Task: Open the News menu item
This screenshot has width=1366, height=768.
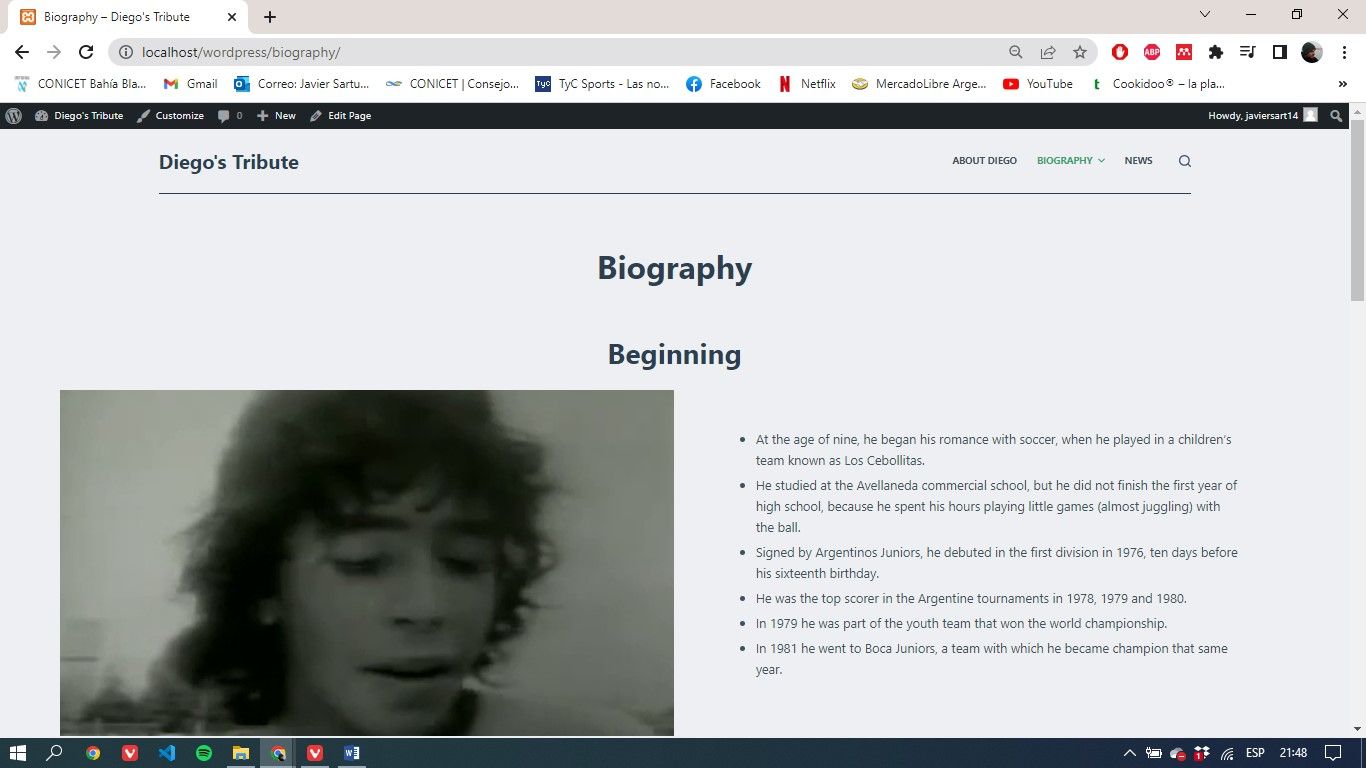Action: (x=1138, y=161)
